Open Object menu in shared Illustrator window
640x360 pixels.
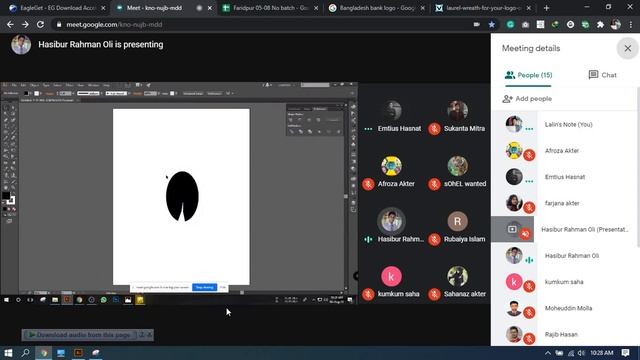point(34,85)
